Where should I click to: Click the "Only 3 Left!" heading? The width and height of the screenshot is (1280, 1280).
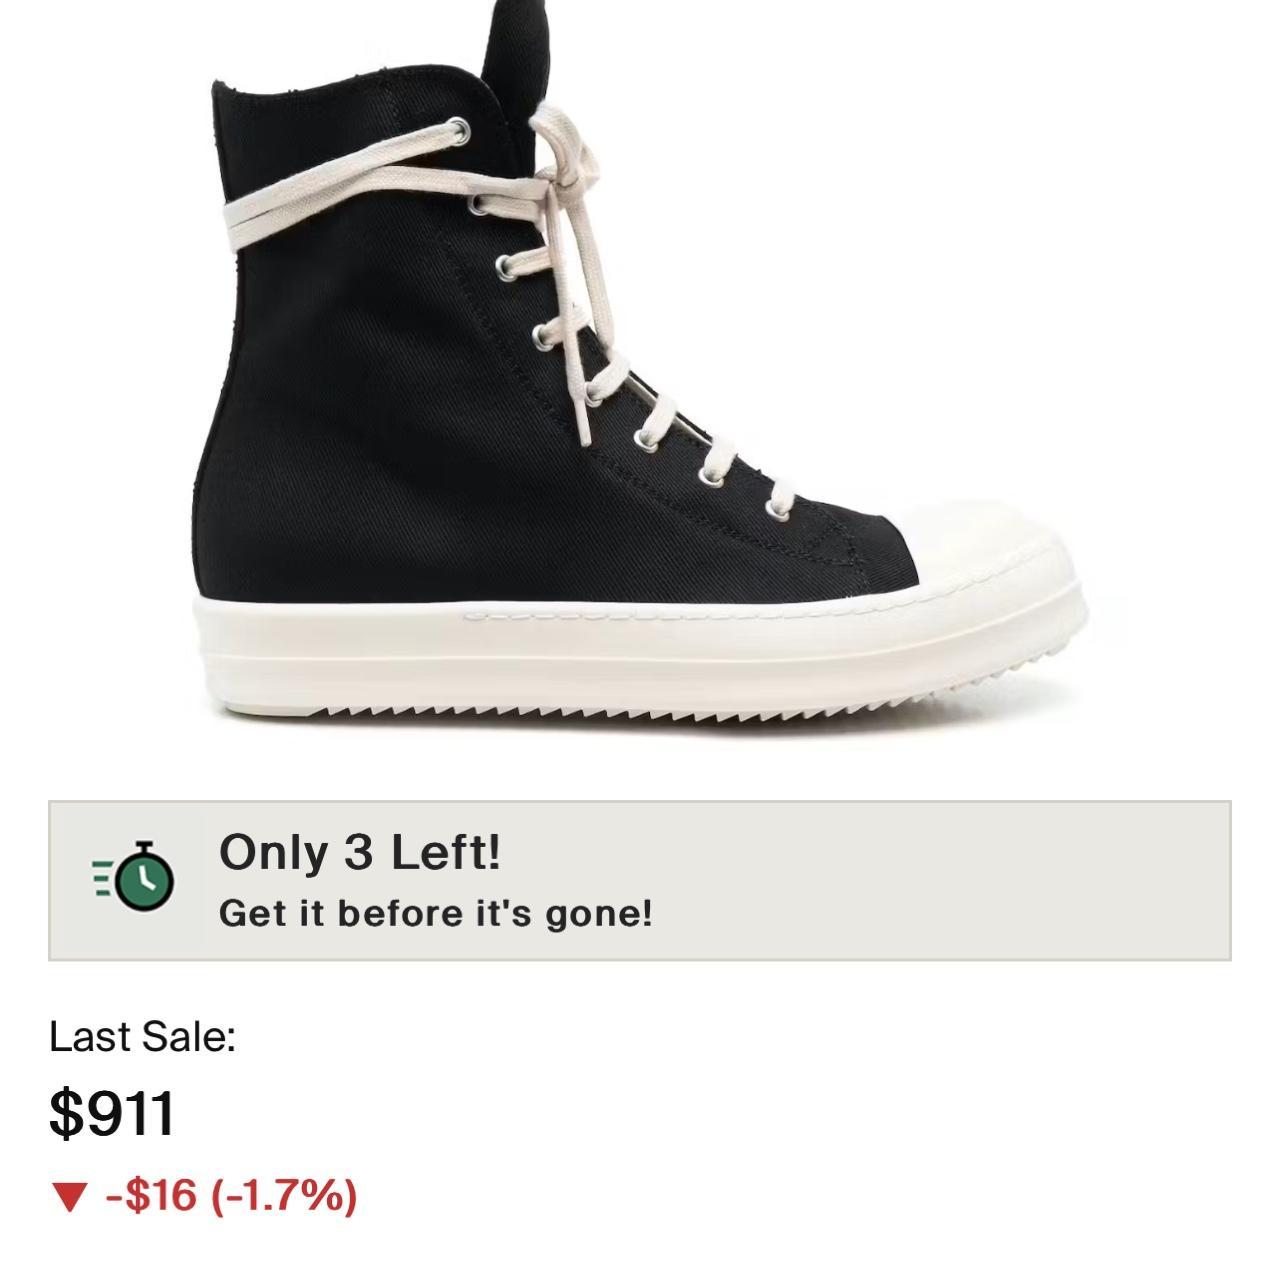click(360, 852)
